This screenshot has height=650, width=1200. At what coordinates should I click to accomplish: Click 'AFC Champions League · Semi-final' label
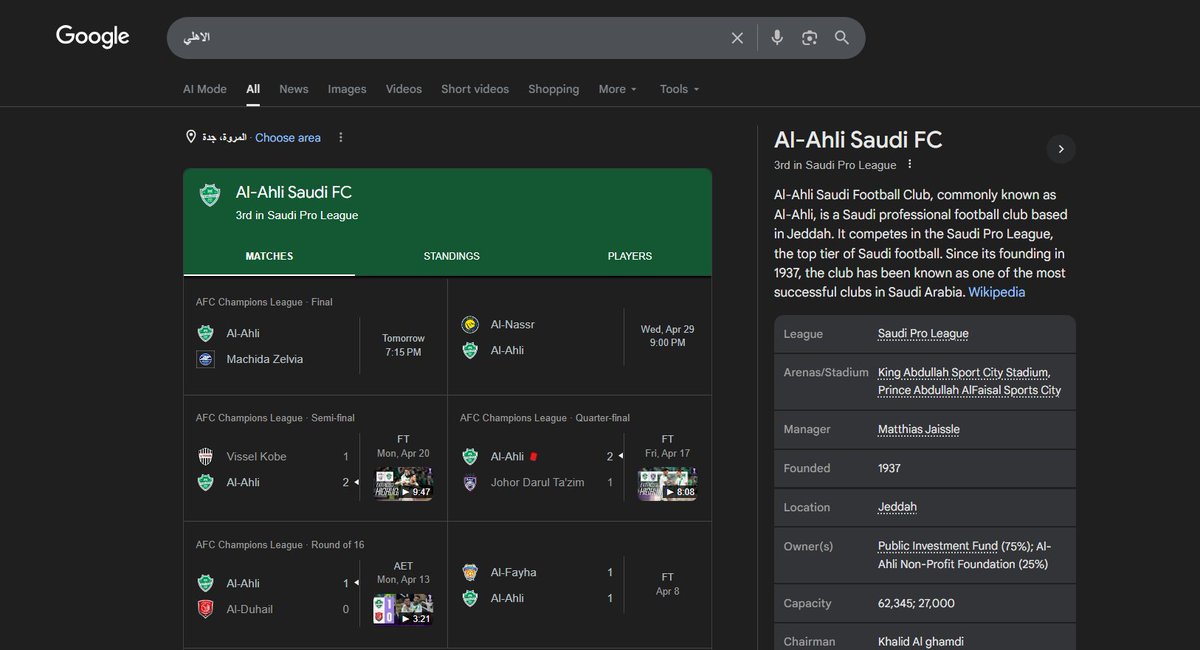[275, 418]
